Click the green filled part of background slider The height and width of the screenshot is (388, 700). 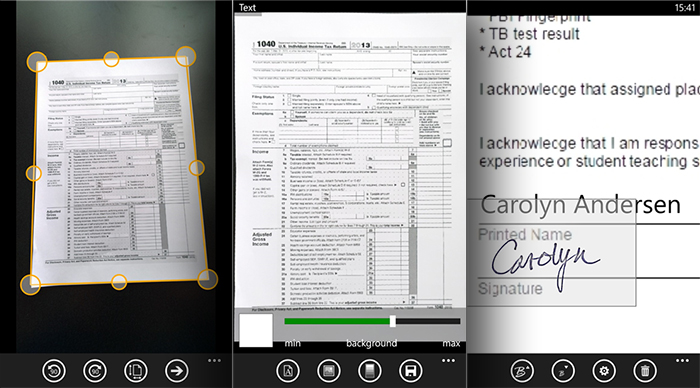point(337,321)
